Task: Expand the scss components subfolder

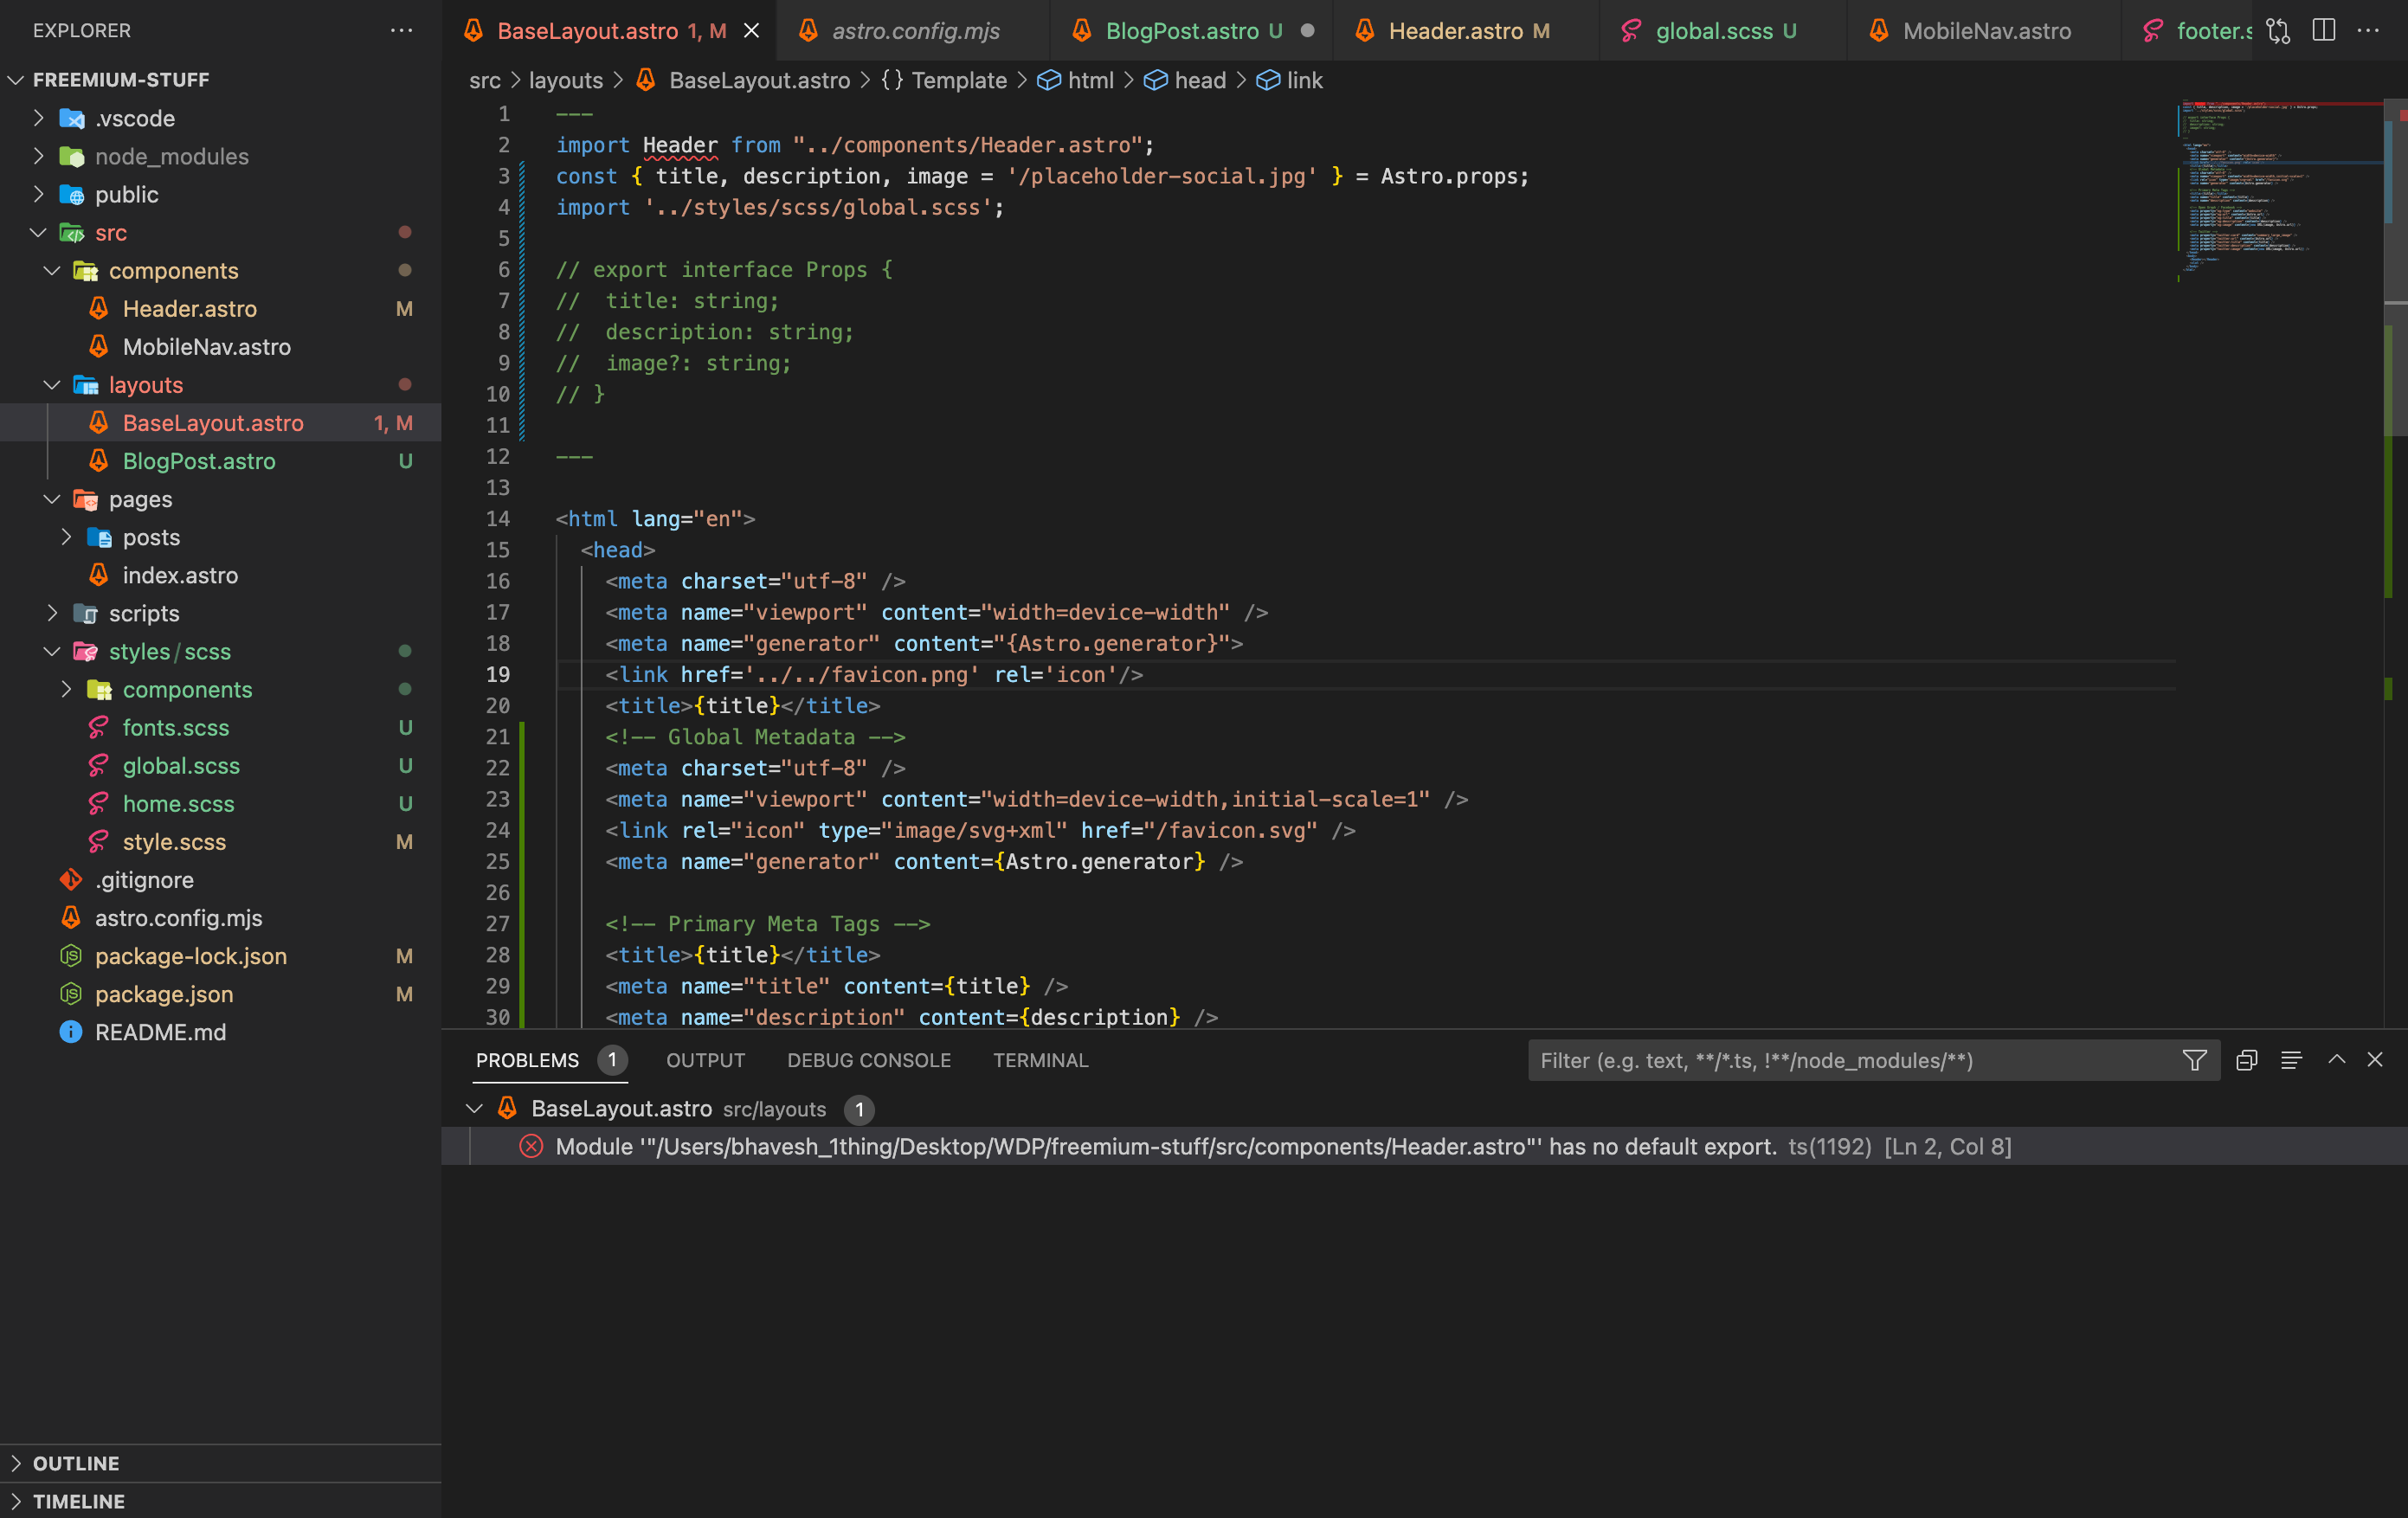Action: click(x=66, y=689)
